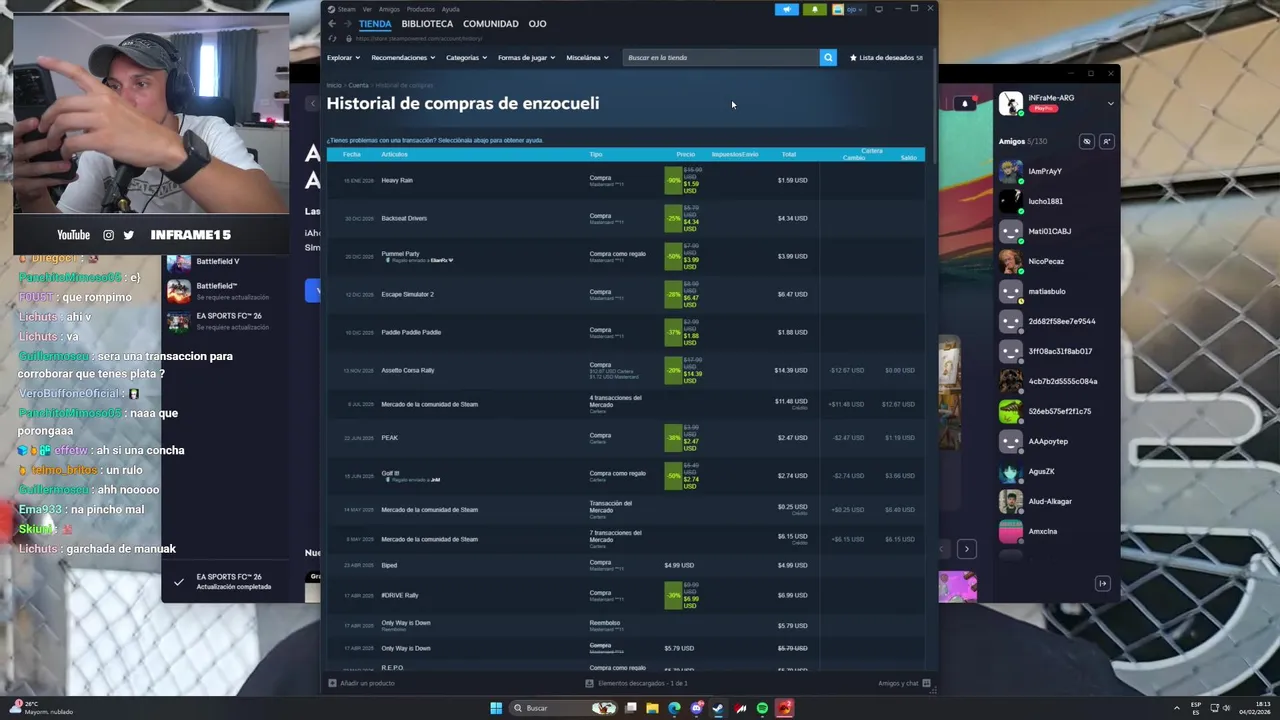
Task: Focus the 'Buscar en la tienda' field
Action: point(721,58)
